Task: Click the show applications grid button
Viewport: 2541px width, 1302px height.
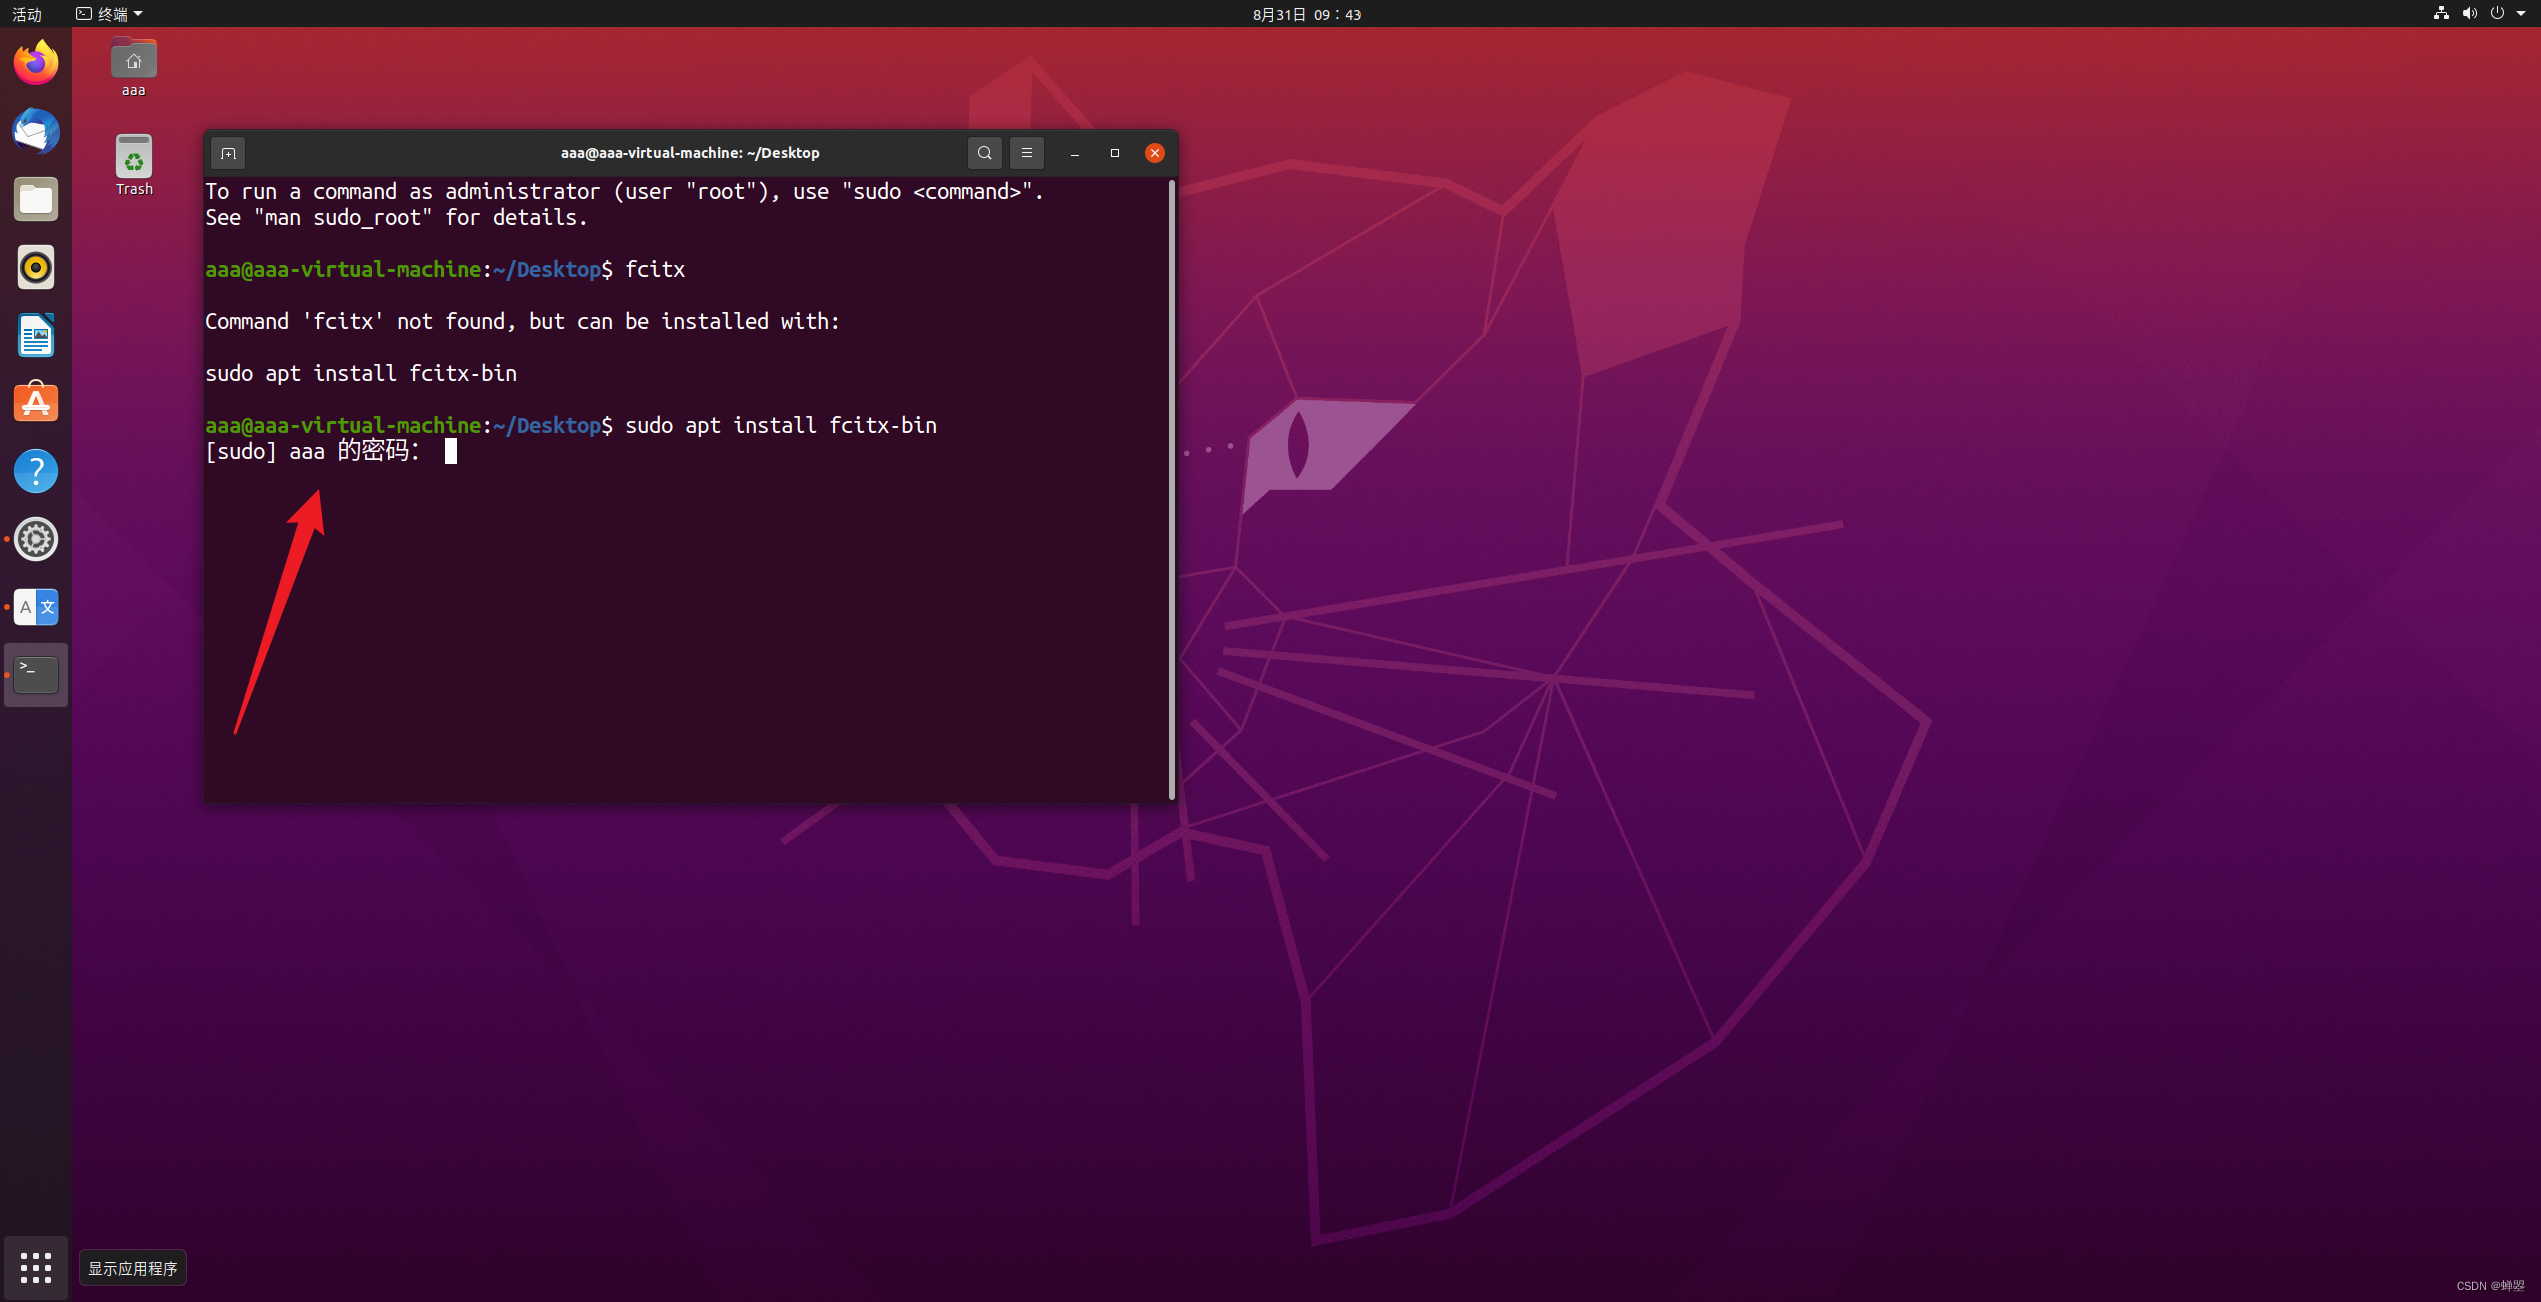Action: pyautogui.click(x=36, y=1267)
